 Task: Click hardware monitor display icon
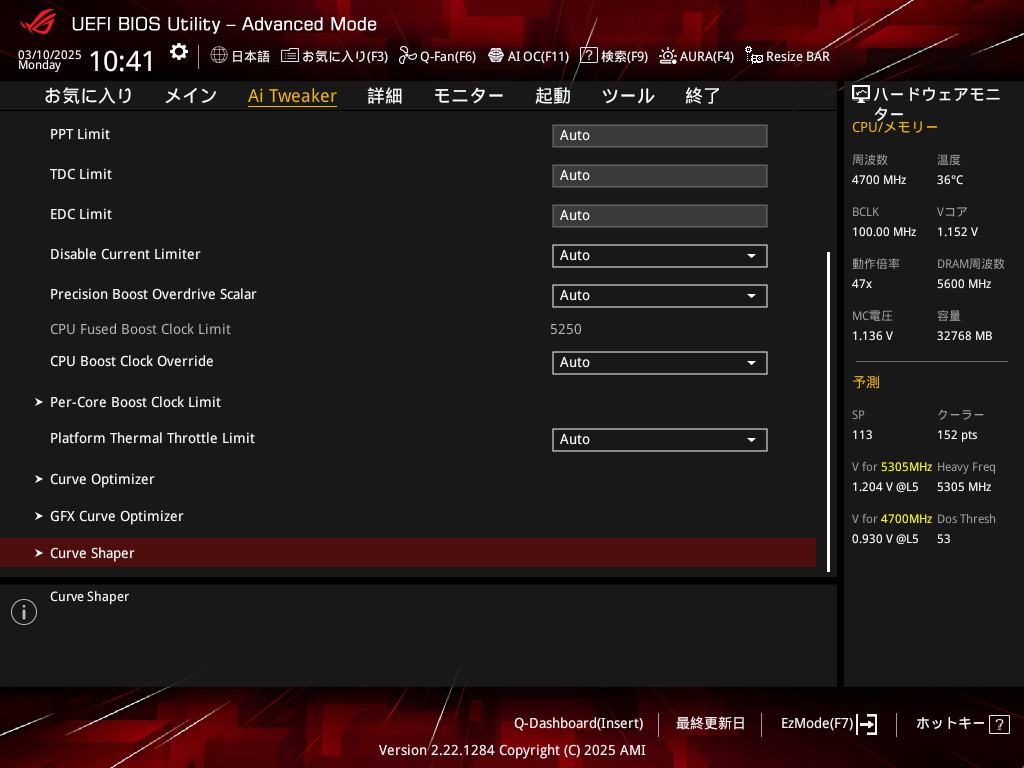pos(861,95)
